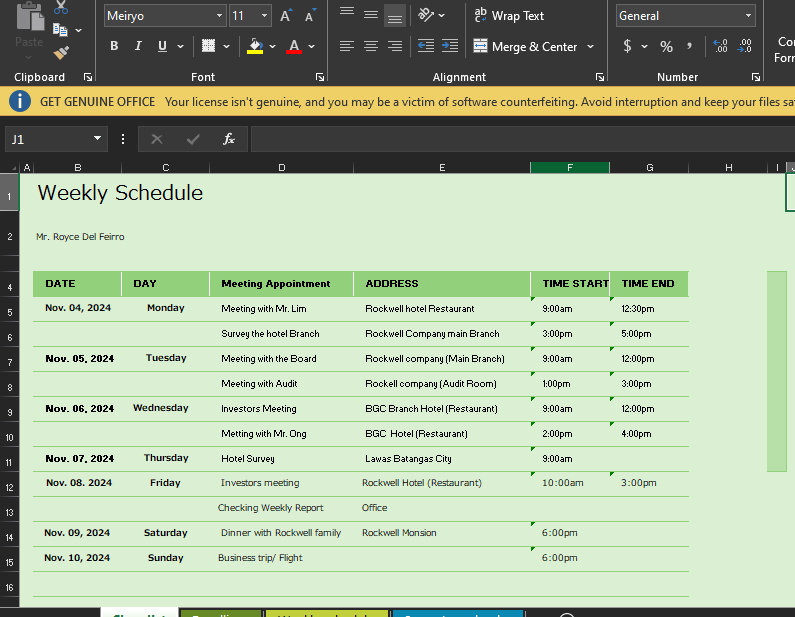Click the info icon in license banner
Image resolution: width=795 pixels, height=617 pixels.
[20, 101]
